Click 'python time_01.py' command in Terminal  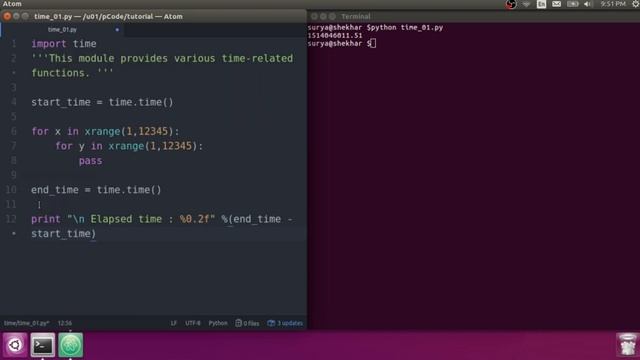407,28
